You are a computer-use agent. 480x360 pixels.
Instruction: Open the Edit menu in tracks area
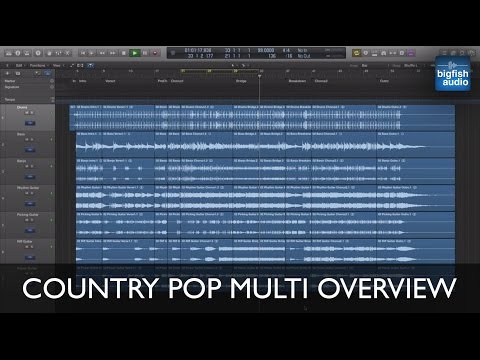[19, 66]
